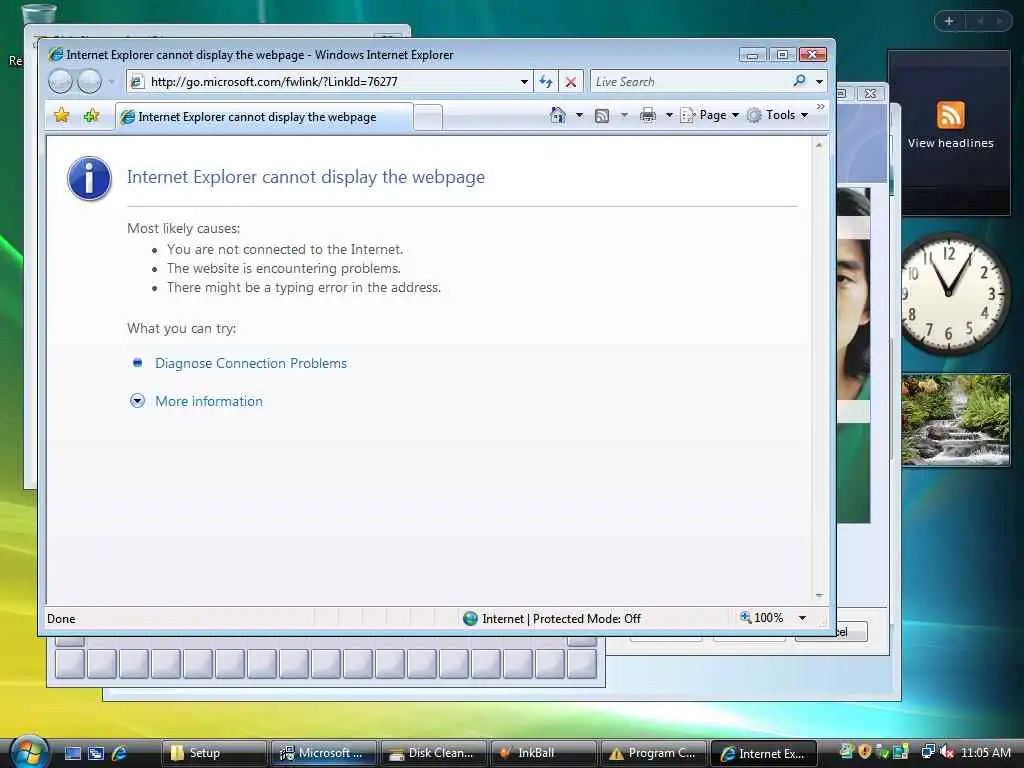Click the Live Search box
This screenshot has width=1024, height=768.
689,82
